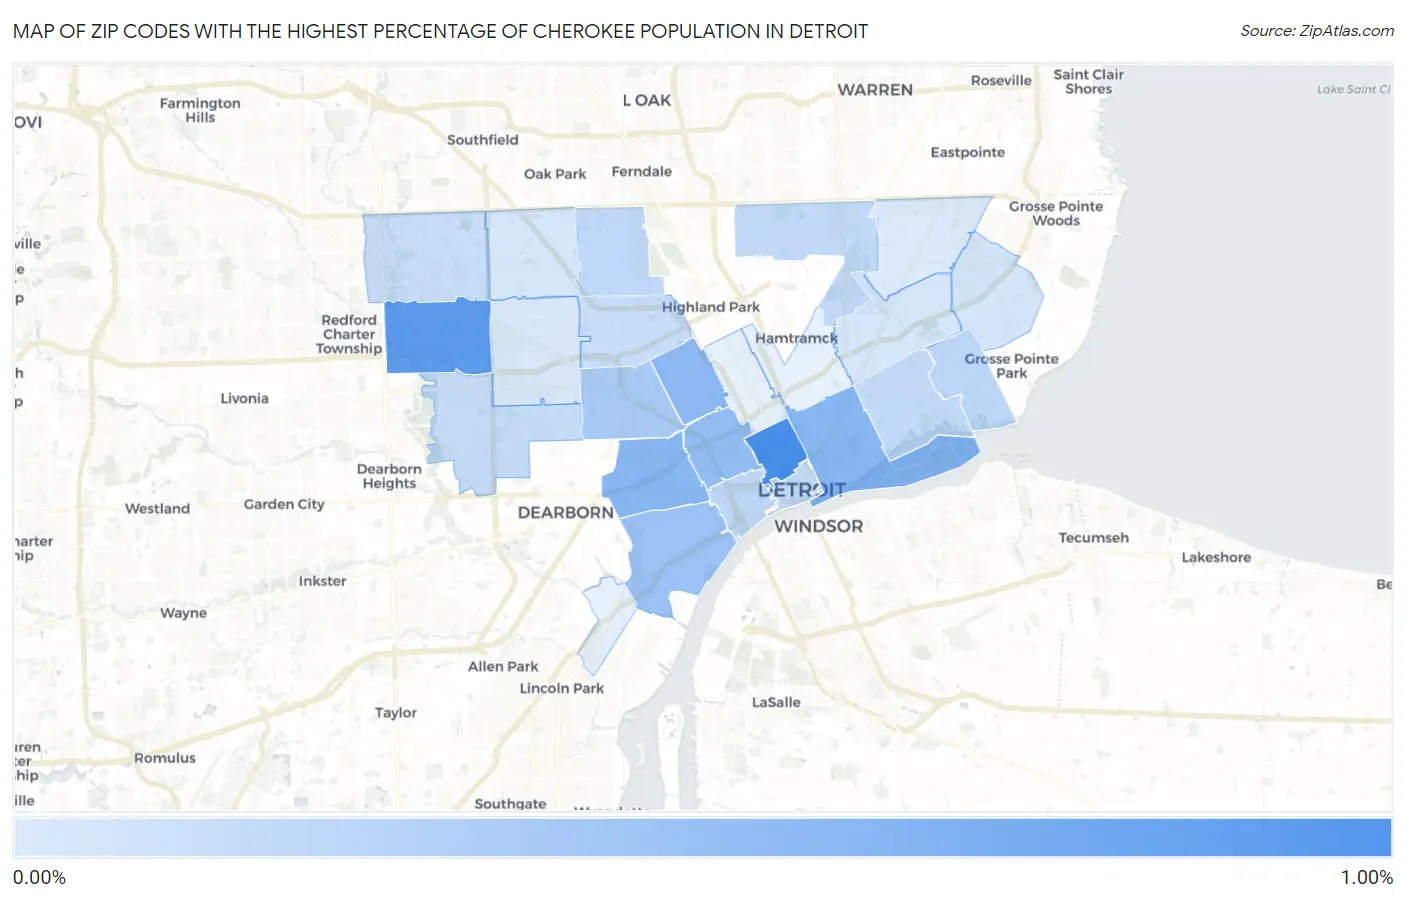
Task: Click the Garden City label
Action: pos(284,504)
